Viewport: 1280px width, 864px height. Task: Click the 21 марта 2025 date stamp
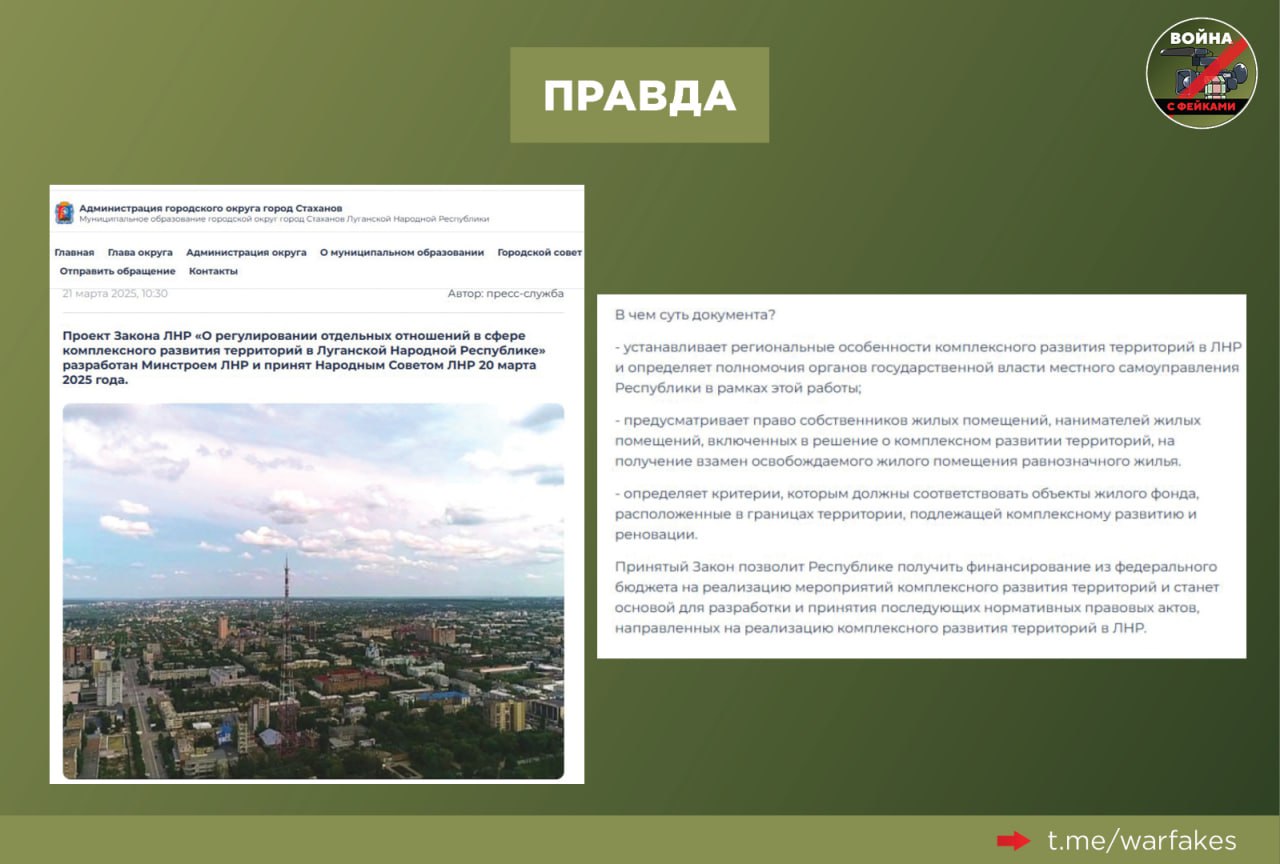tap(115, 294)
